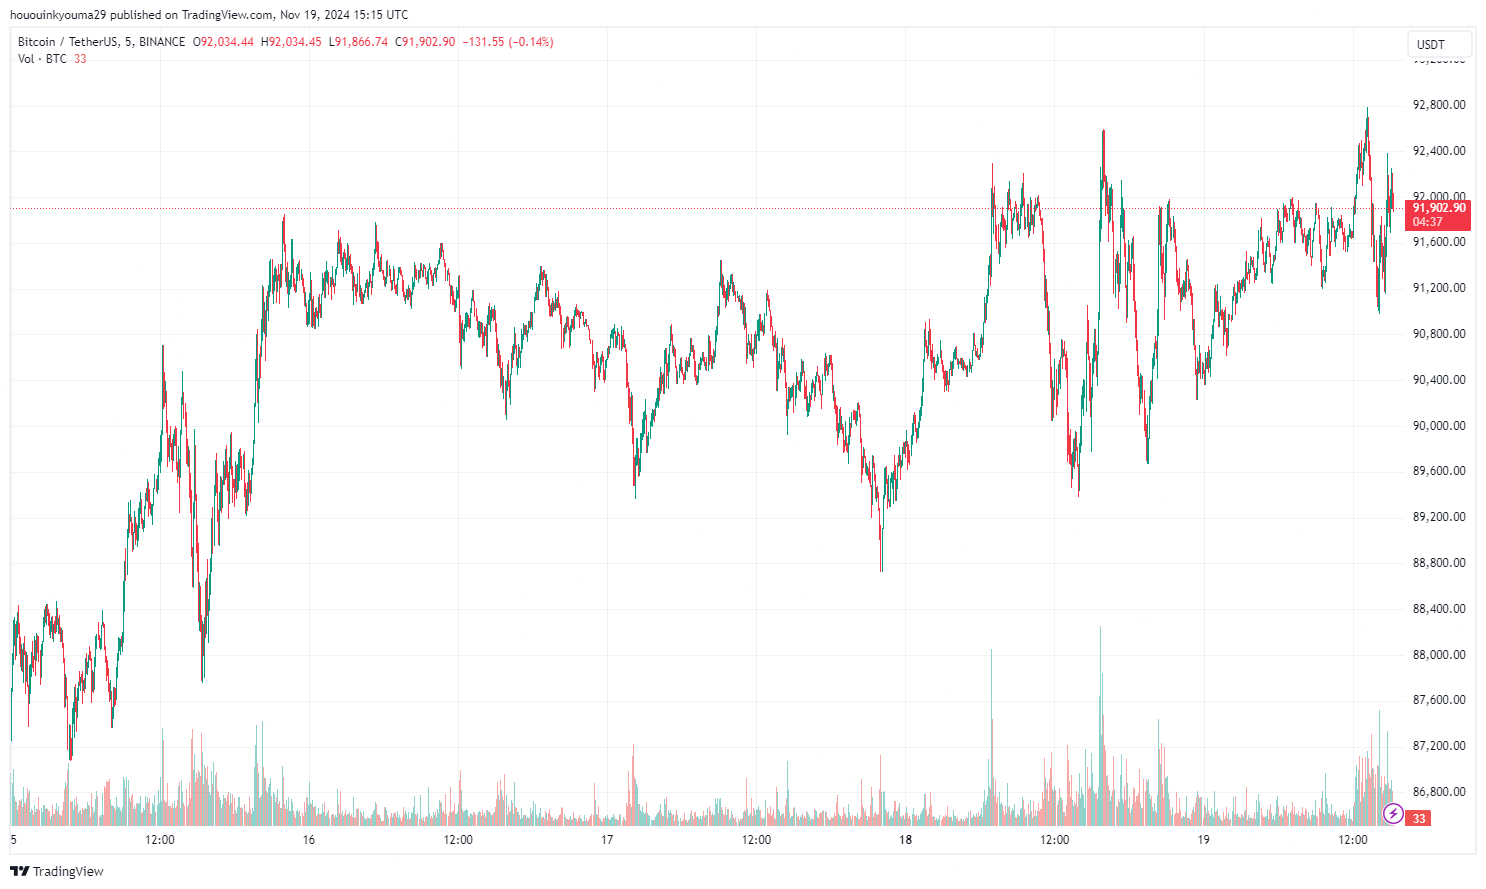Click the Vol · BTC indicator label

(42, 59)
